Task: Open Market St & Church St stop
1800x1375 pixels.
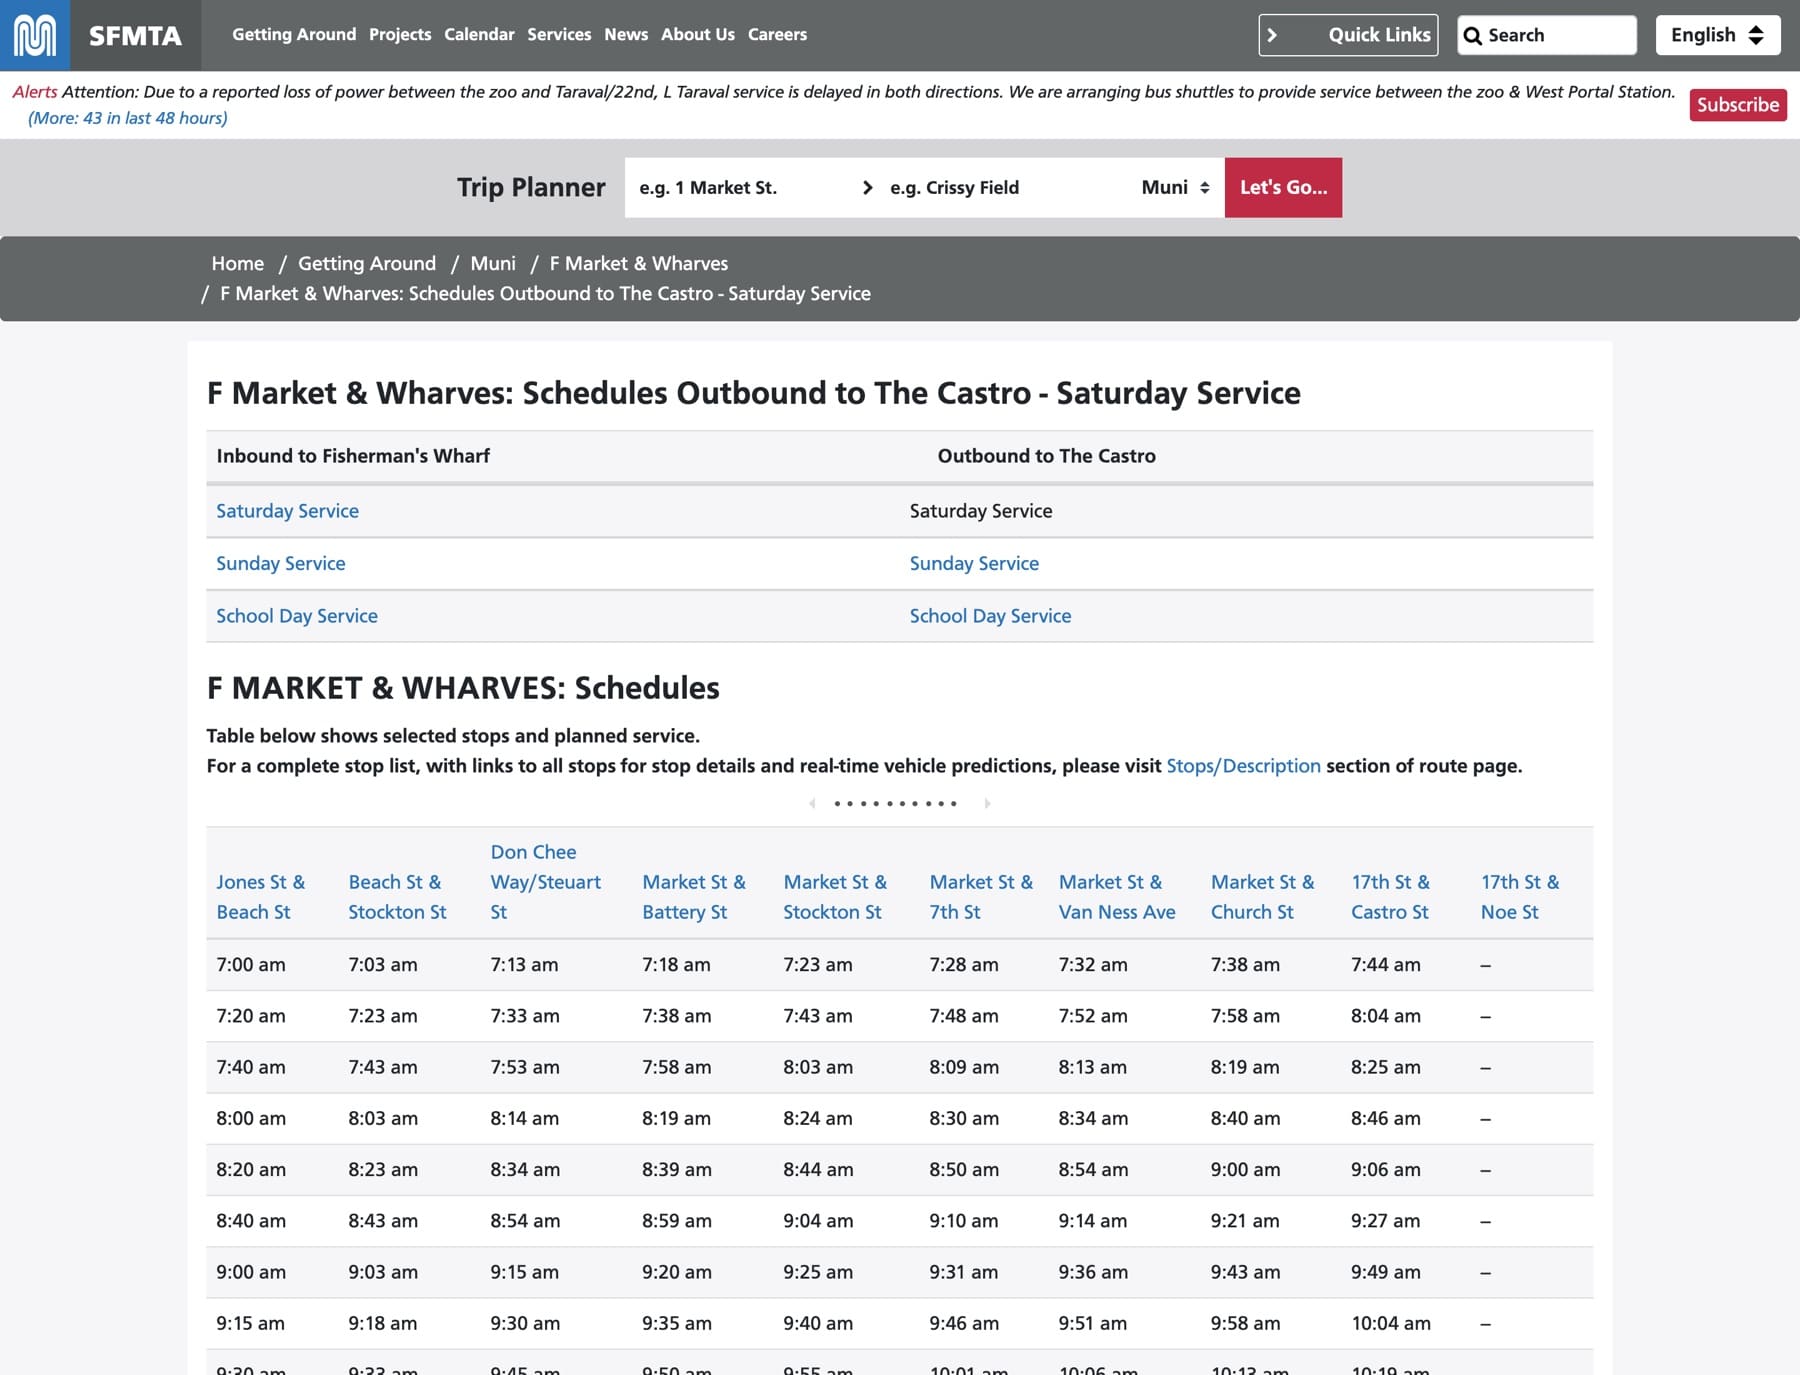Action: pos(1263,897)
